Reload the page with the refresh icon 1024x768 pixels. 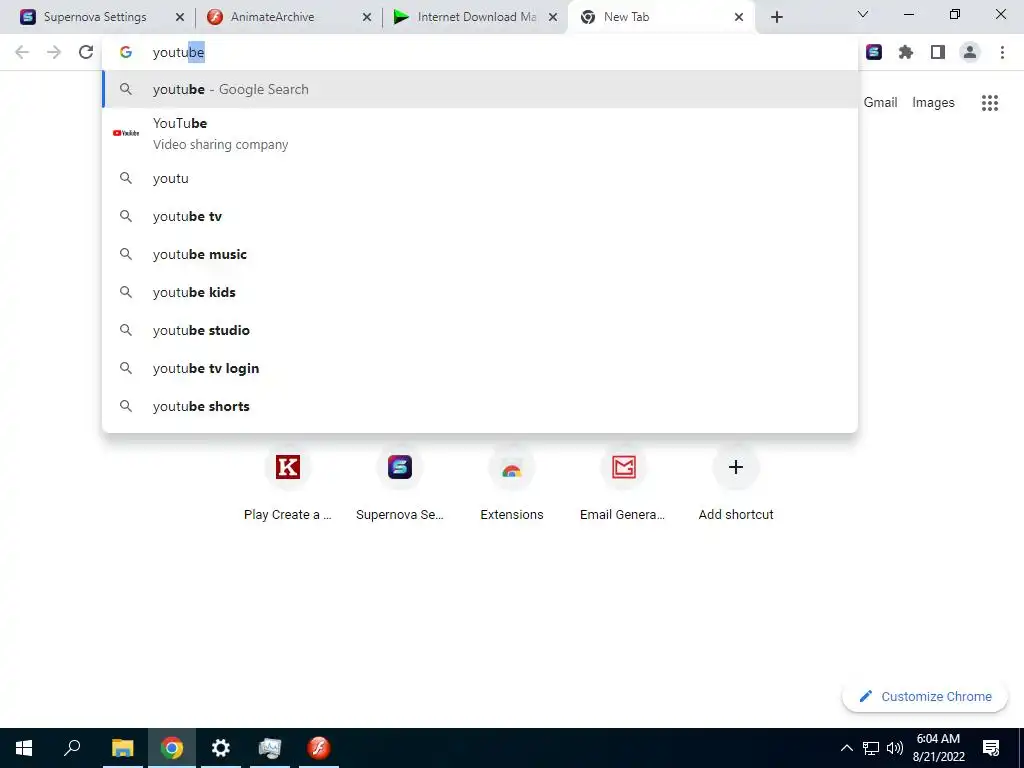click(86, 52)
